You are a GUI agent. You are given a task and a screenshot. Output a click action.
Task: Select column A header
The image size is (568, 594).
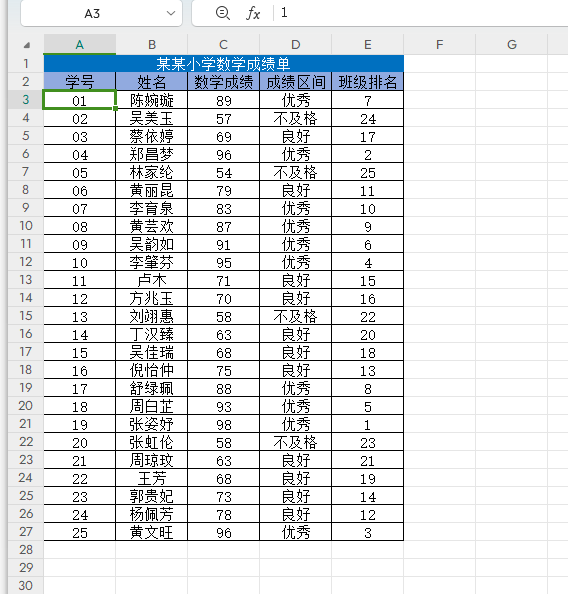(80, 44)
